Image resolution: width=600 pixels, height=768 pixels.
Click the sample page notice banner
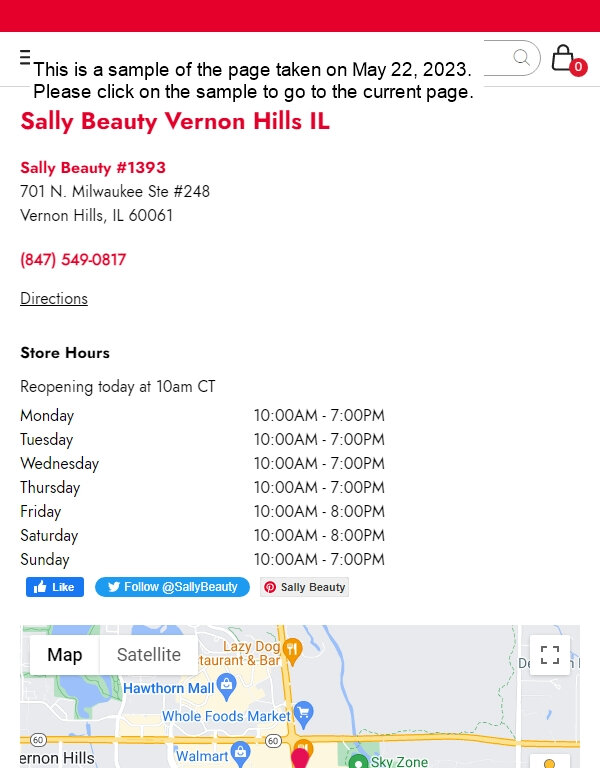pyautogui.click(x=253, y=80)
